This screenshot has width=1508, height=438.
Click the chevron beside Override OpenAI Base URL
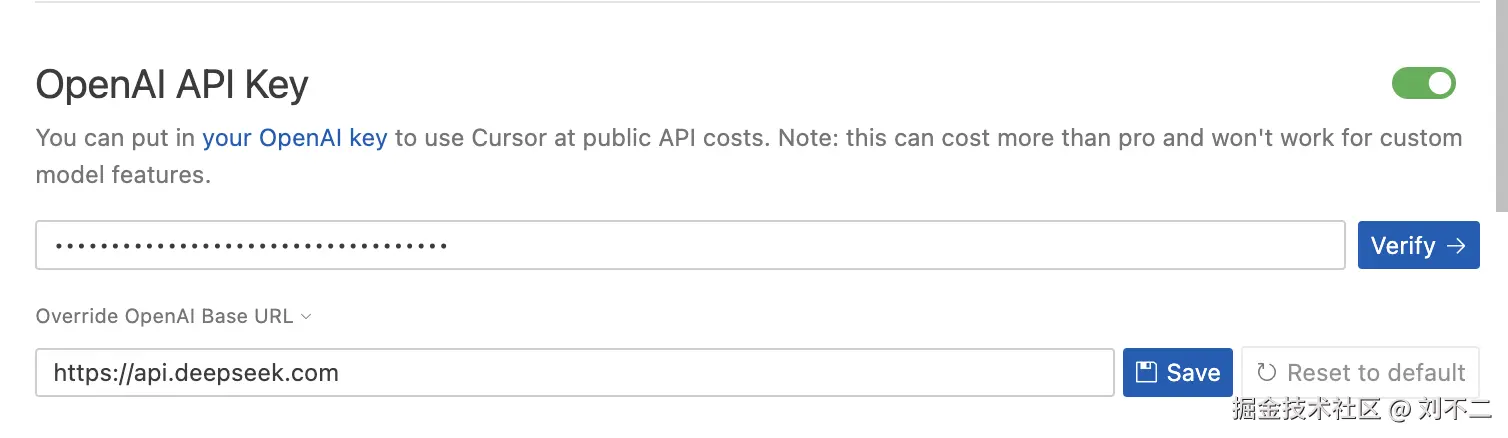[306, 316]
